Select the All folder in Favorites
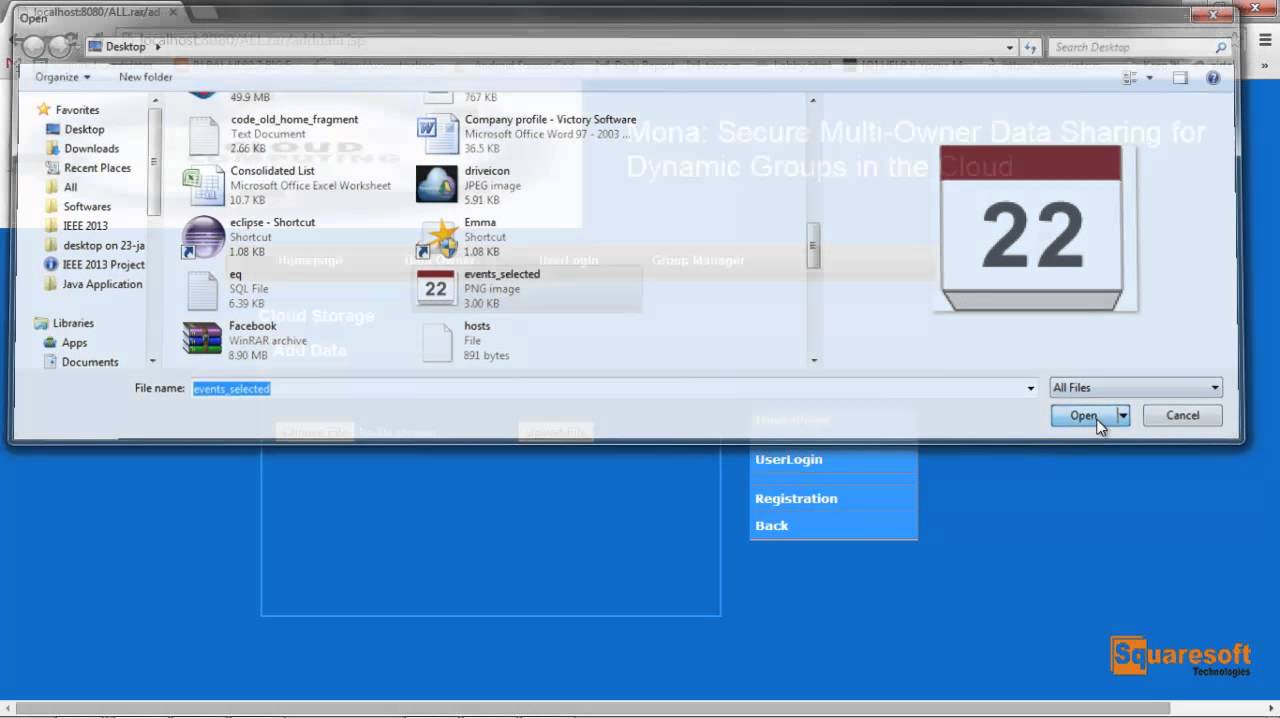Viewport: 1280px width, 718px height. click(x=70, y=187)
